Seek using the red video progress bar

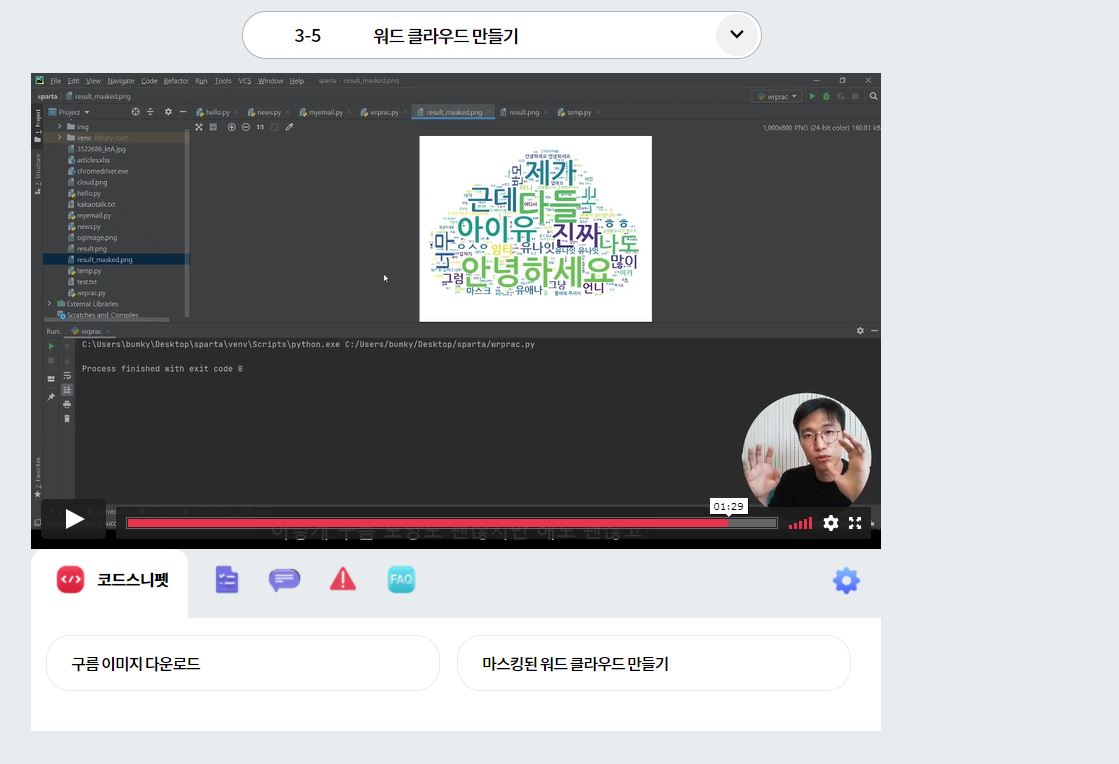click(452, 523)
